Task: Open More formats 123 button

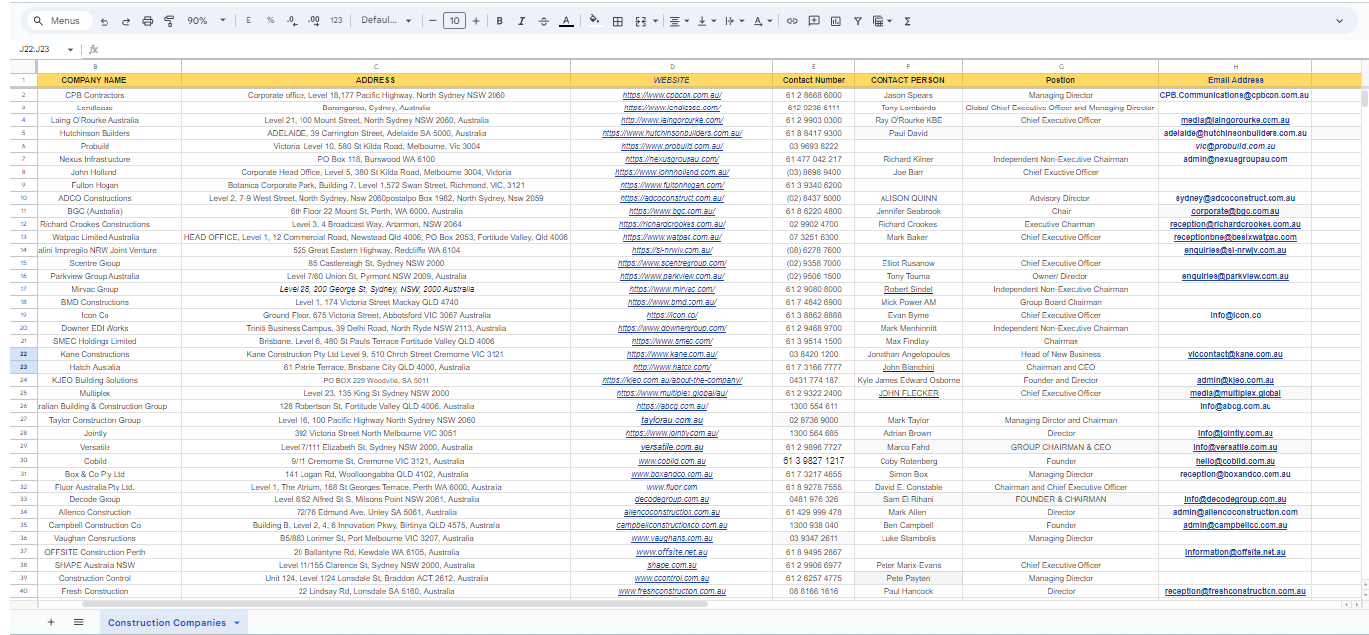Action: pyautogui.click(x=336, y=20)
